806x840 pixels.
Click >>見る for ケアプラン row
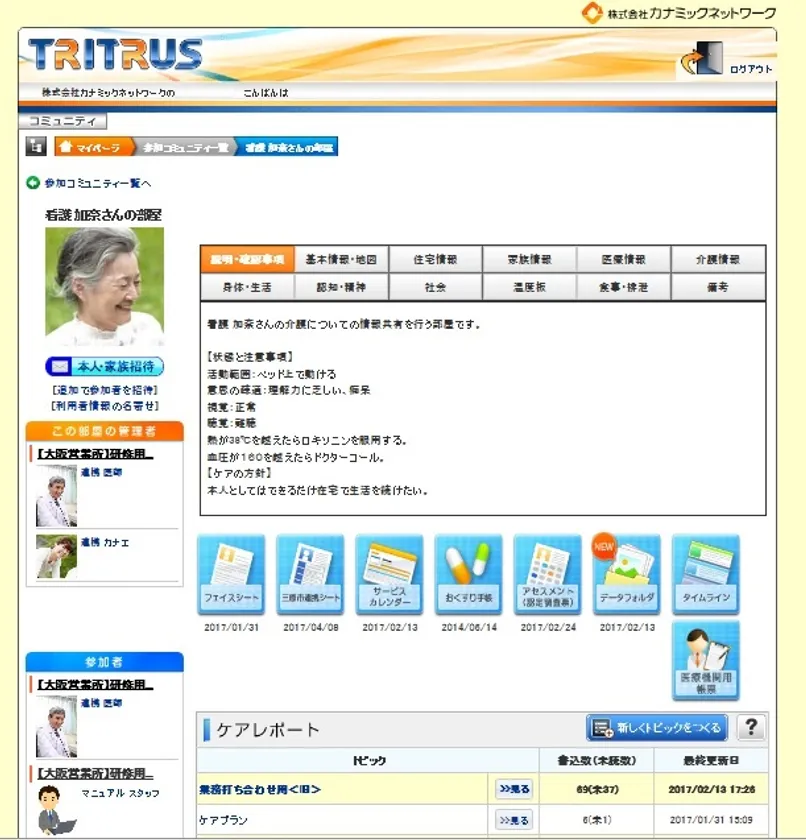[514, 820]
